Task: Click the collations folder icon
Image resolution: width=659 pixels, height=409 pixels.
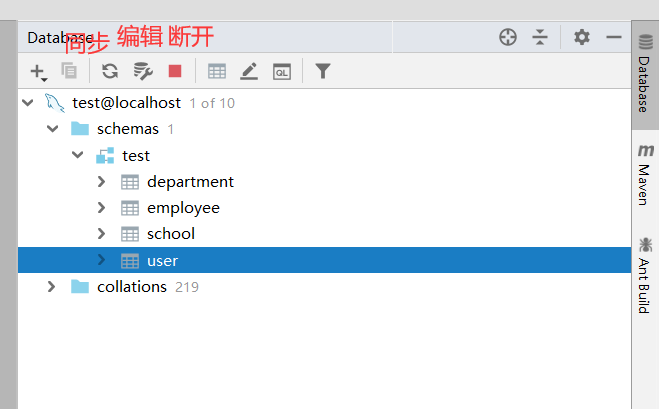Action: tap(80, 287)
